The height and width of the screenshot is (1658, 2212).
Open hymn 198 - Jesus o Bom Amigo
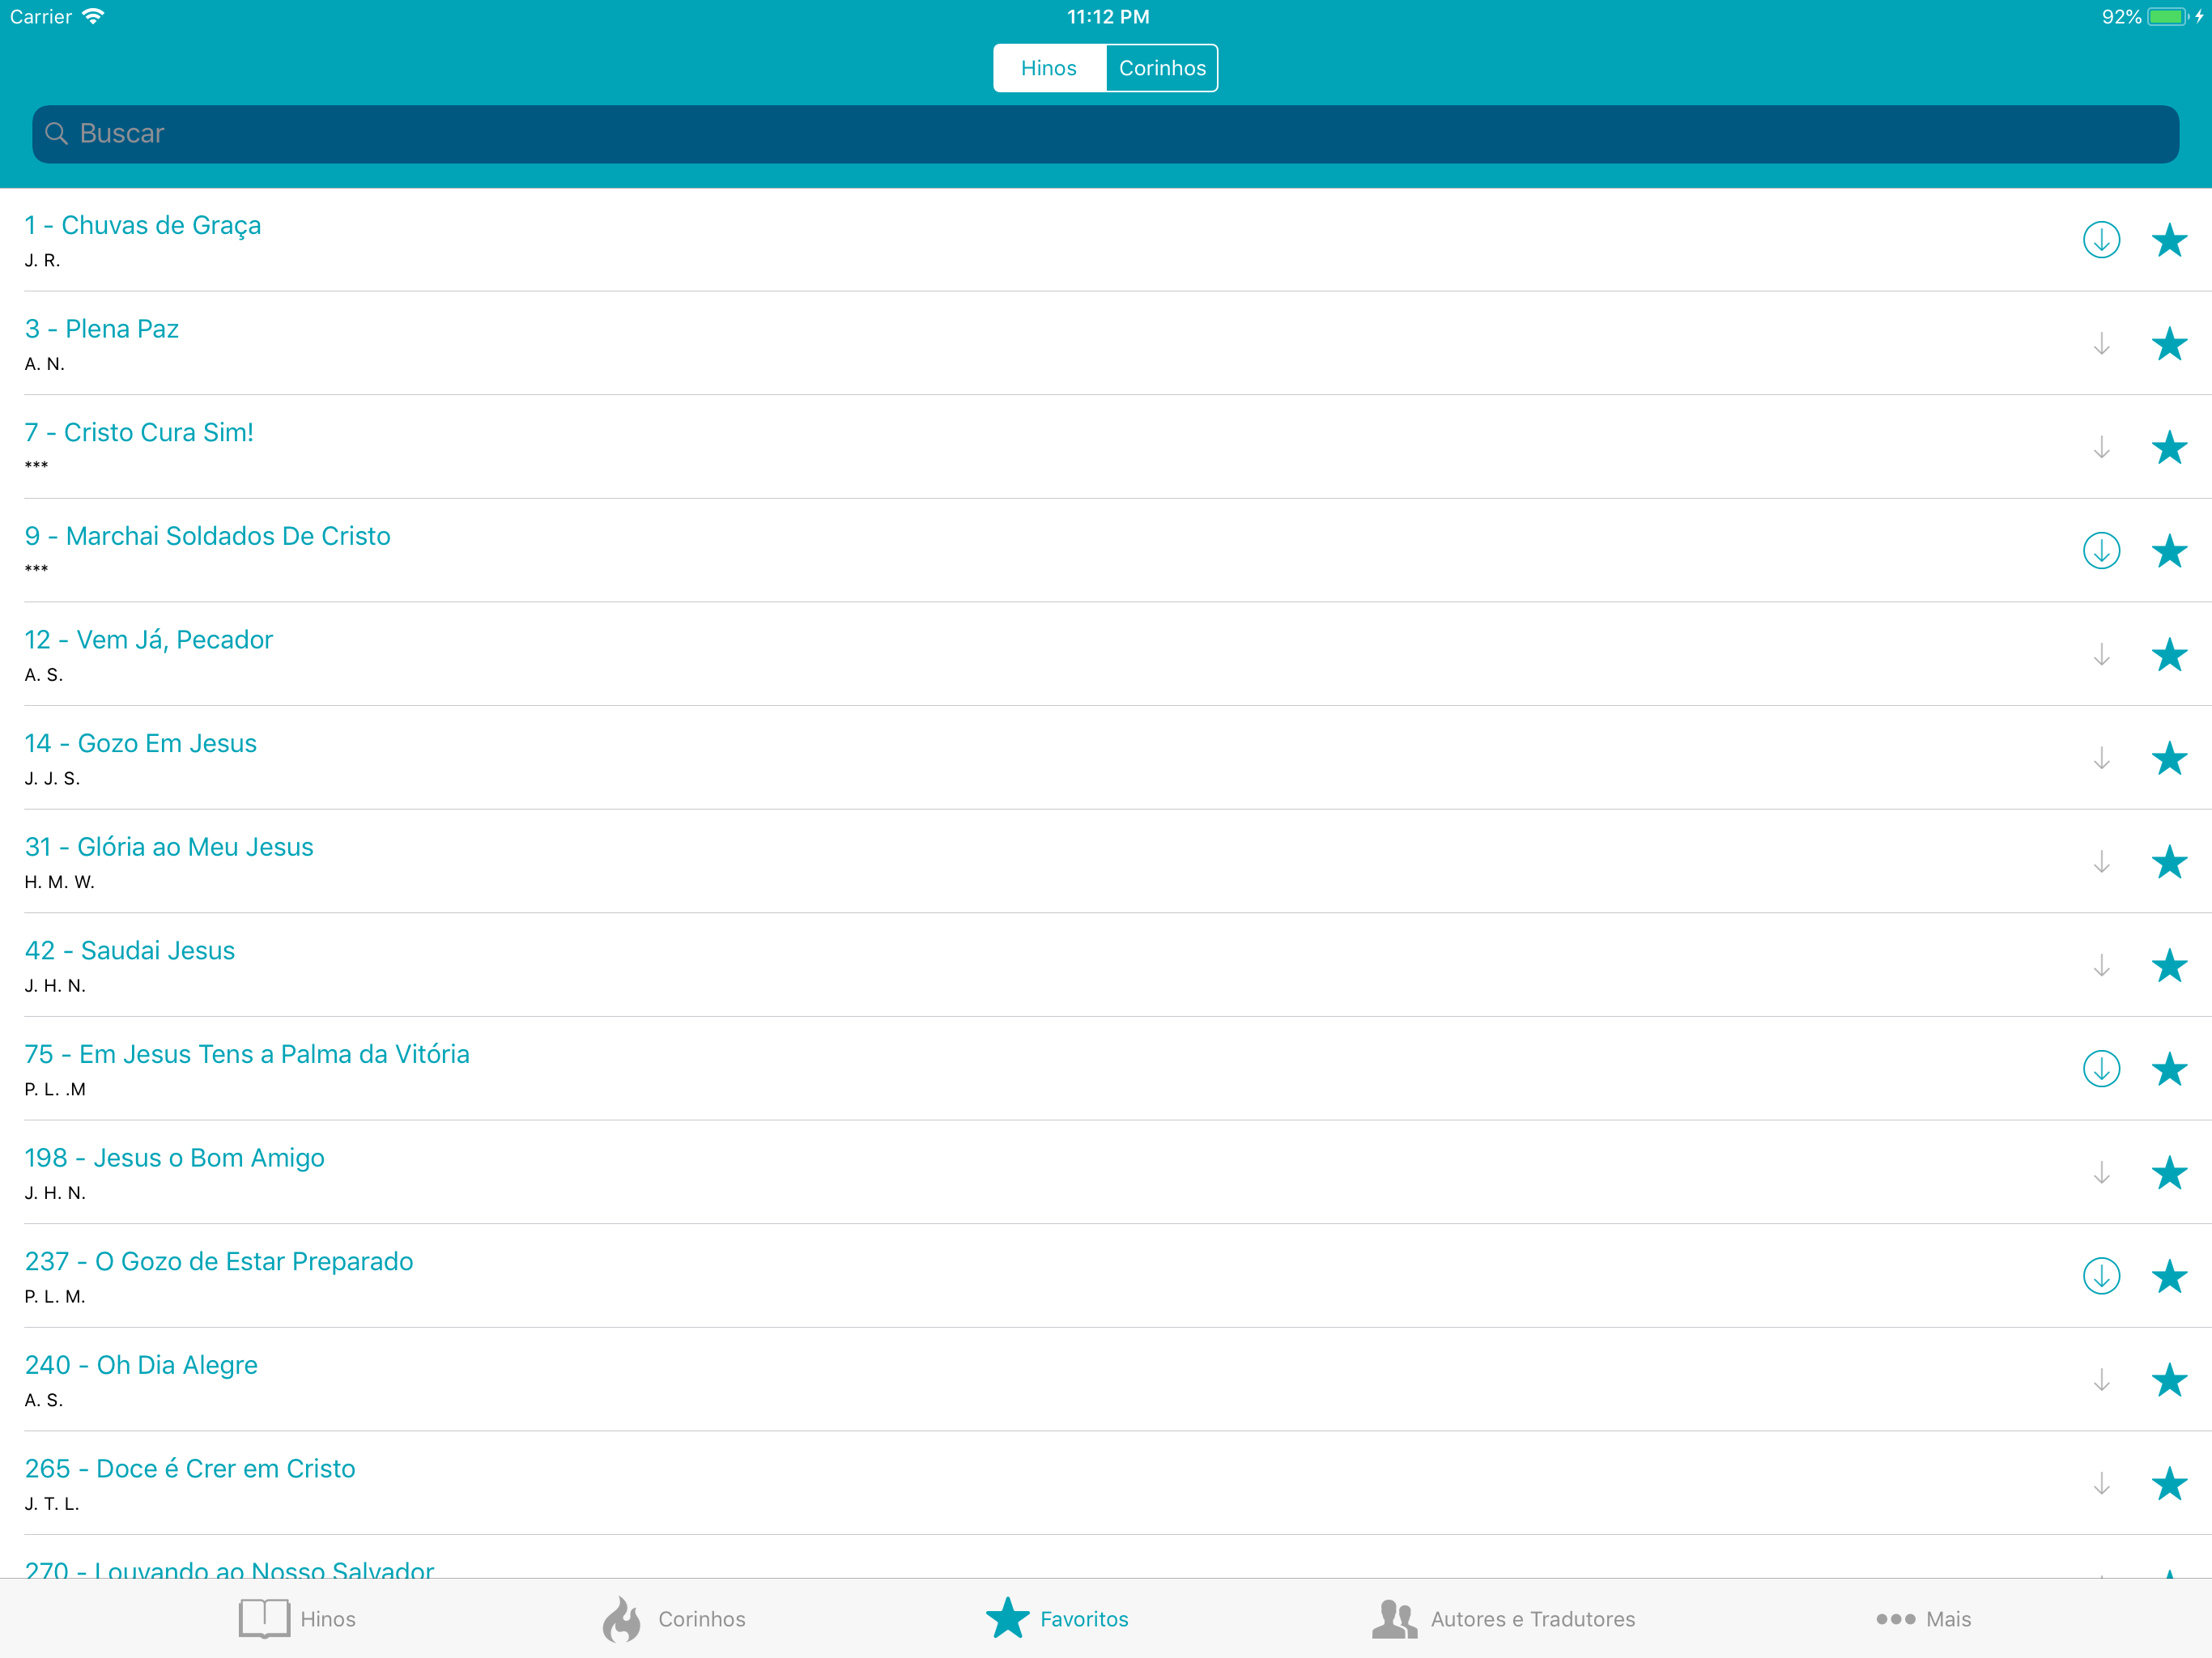point(1106,1172)
